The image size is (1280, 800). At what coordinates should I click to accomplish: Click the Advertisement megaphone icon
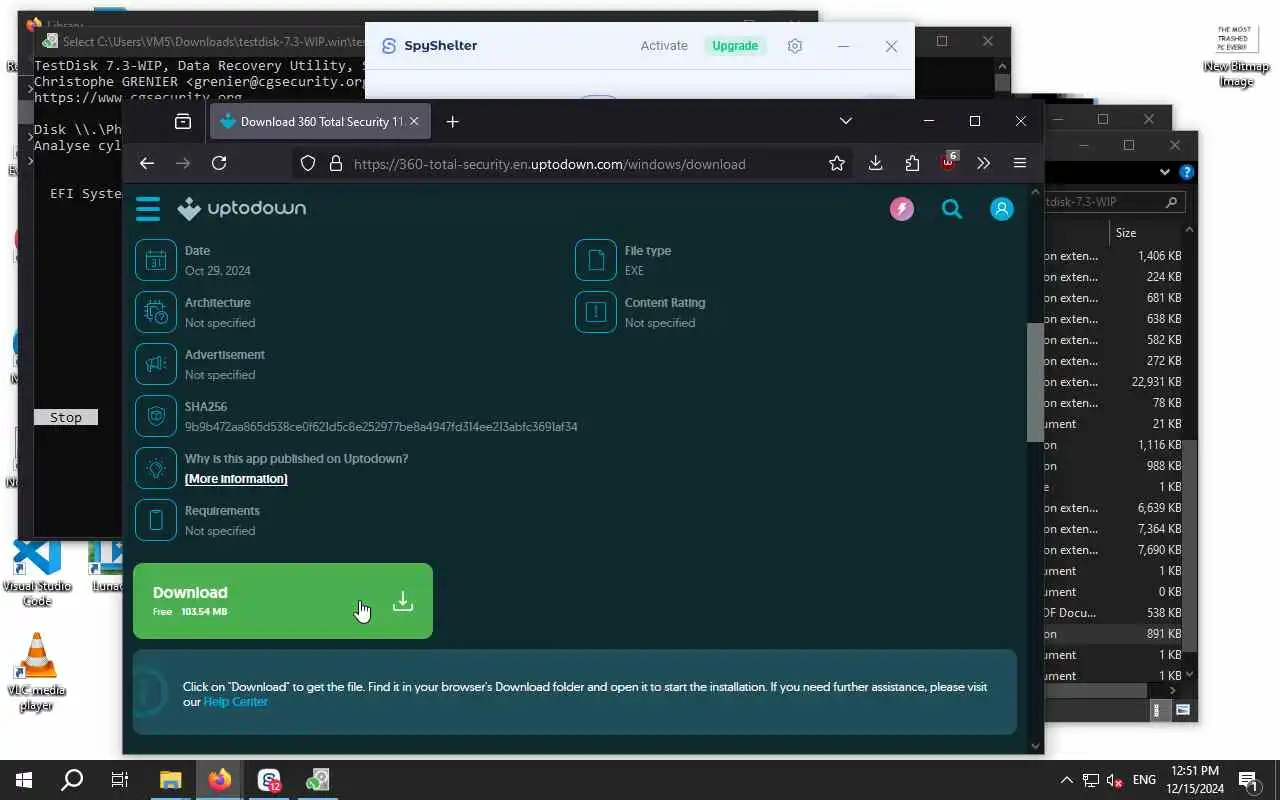[155, 365]
